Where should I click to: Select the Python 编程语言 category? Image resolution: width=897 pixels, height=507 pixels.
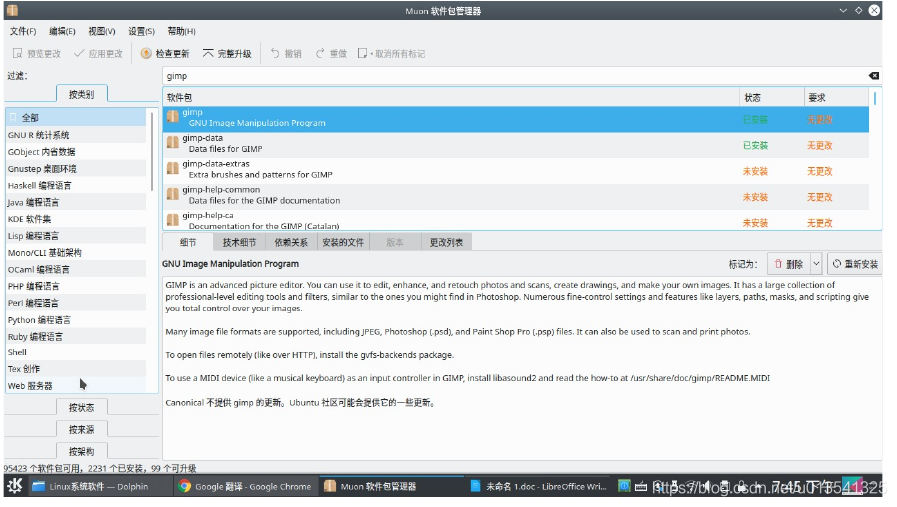[76, 320]
